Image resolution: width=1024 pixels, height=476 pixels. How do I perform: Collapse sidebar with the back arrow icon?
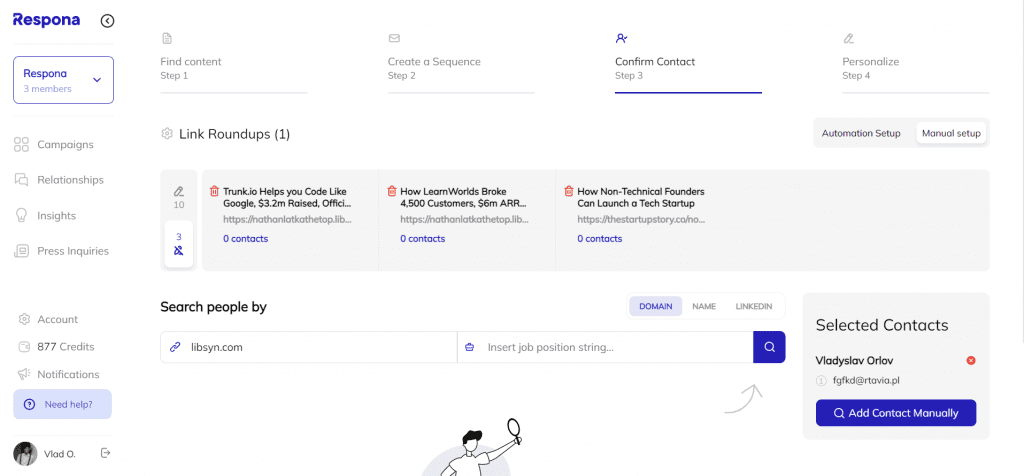tap(108, 21)
